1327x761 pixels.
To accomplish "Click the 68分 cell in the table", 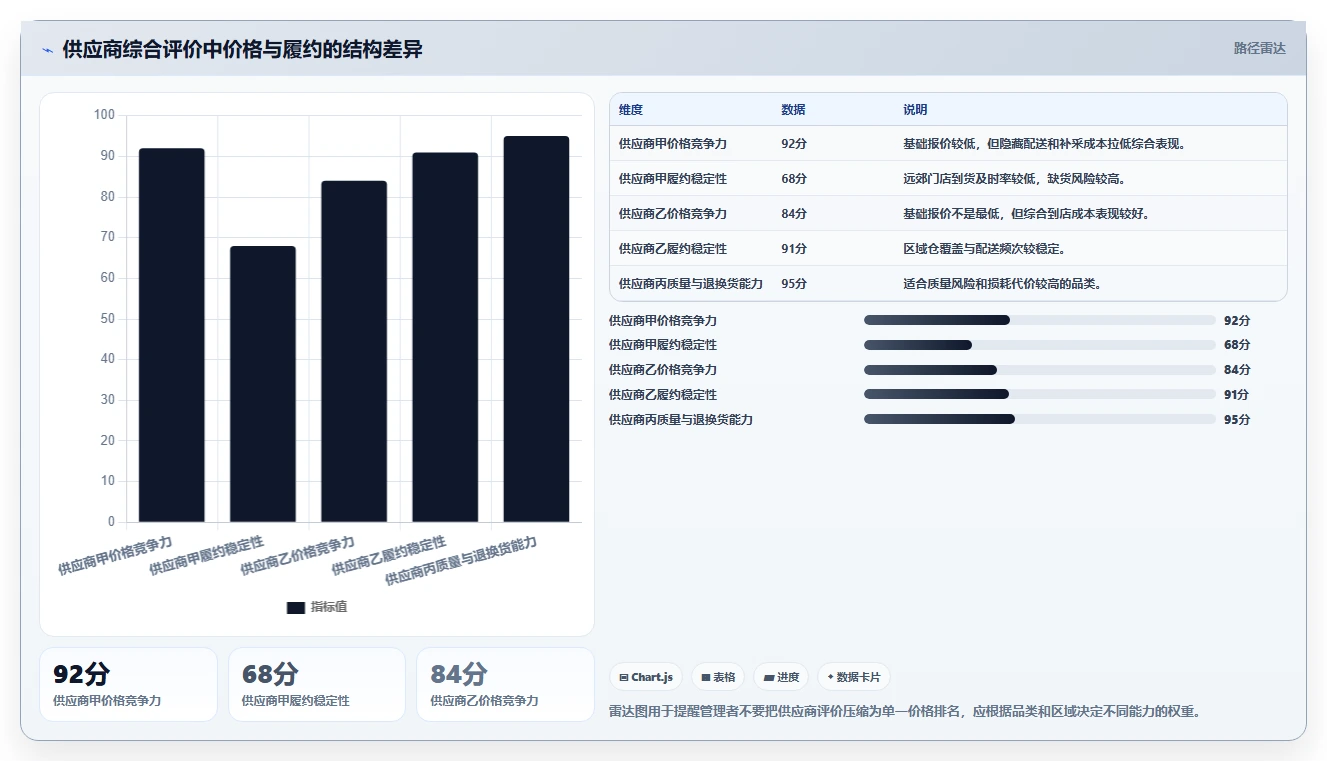I will coord(794,179).
